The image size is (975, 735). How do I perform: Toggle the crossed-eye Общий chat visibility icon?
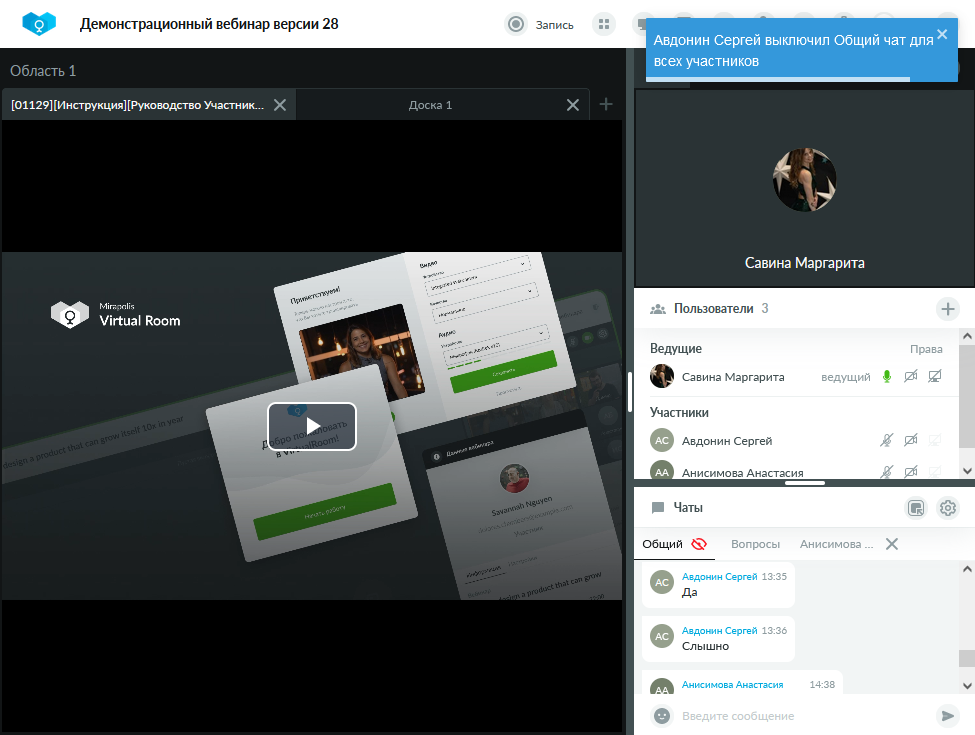(699, 544)
